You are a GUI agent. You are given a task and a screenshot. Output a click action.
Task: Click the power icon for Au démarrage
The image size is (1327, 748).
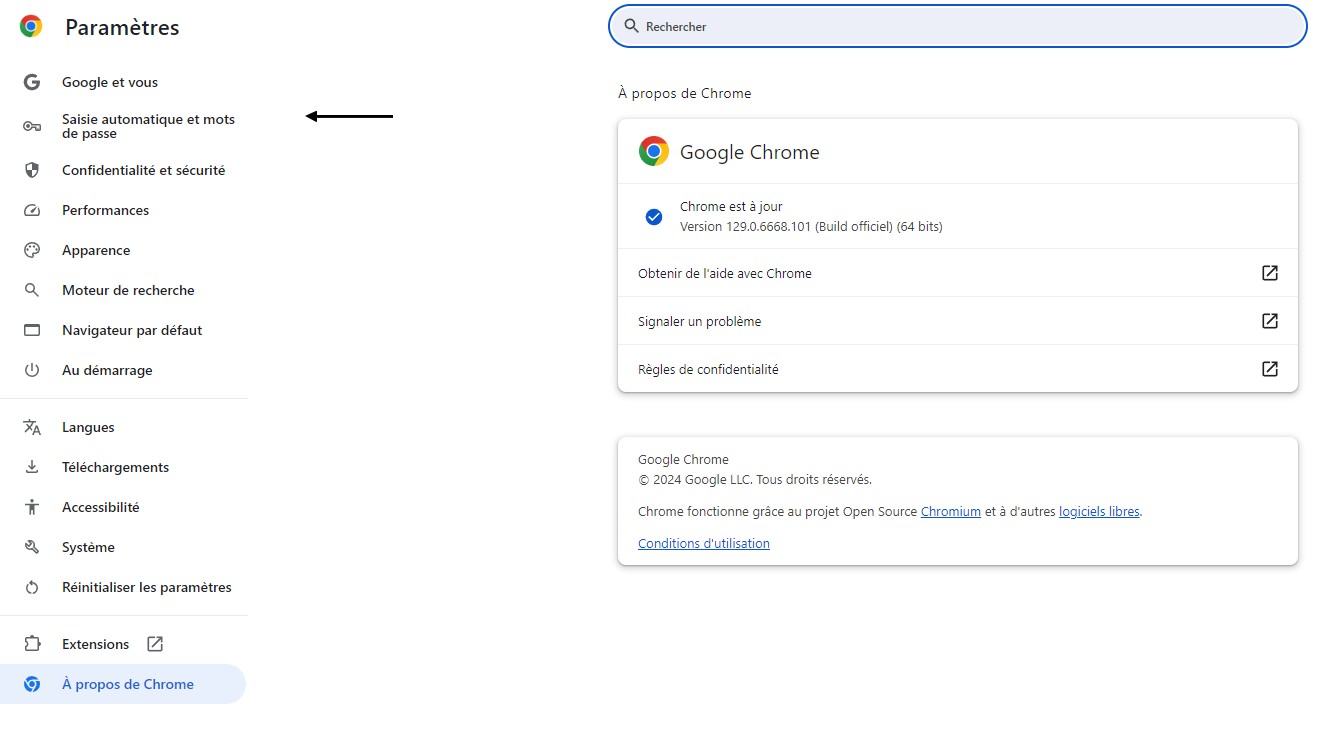[x=32, y=370]
